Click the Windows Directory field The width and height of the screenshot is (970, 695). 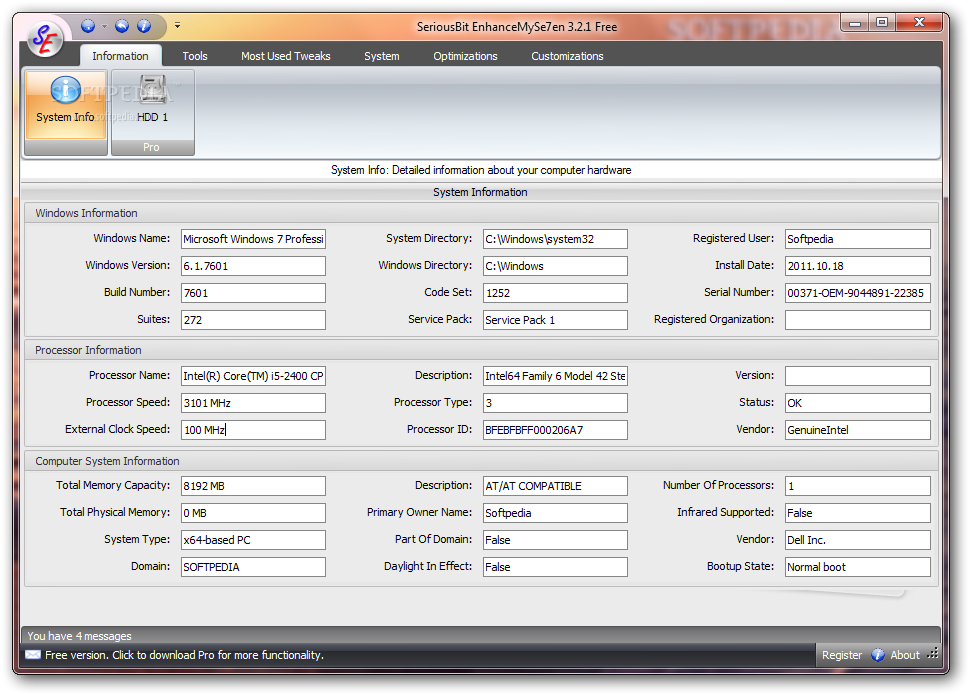click(x=556, y=266)
